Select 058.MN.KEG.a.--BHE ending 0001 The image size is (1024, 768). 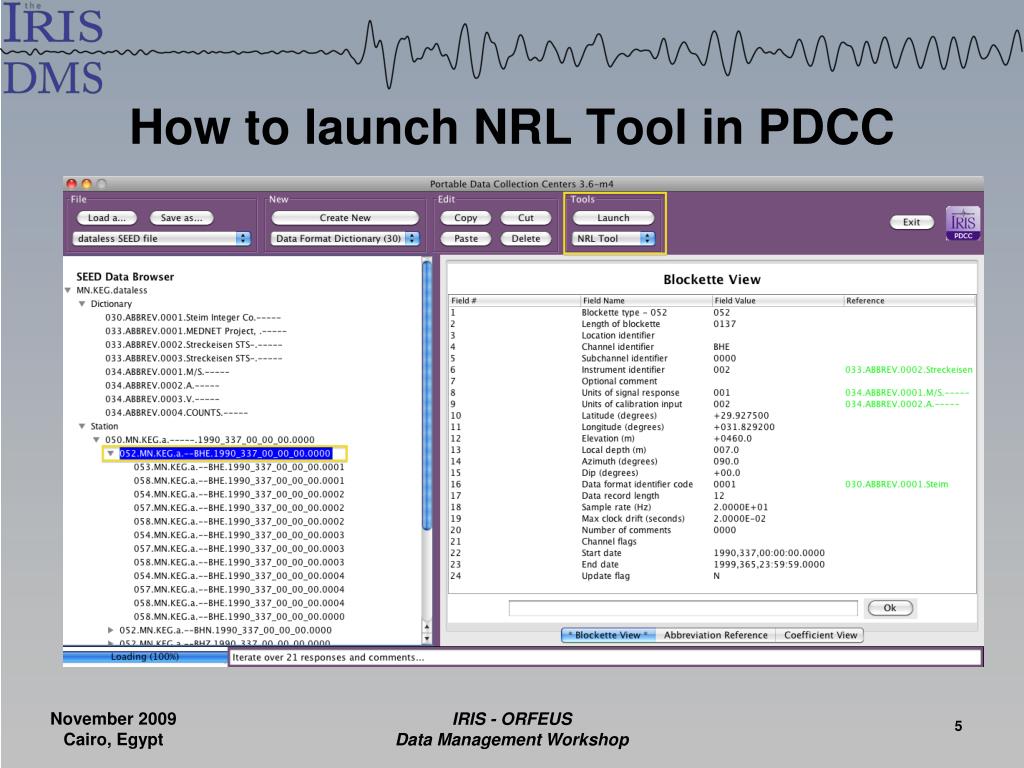[239, 481]
